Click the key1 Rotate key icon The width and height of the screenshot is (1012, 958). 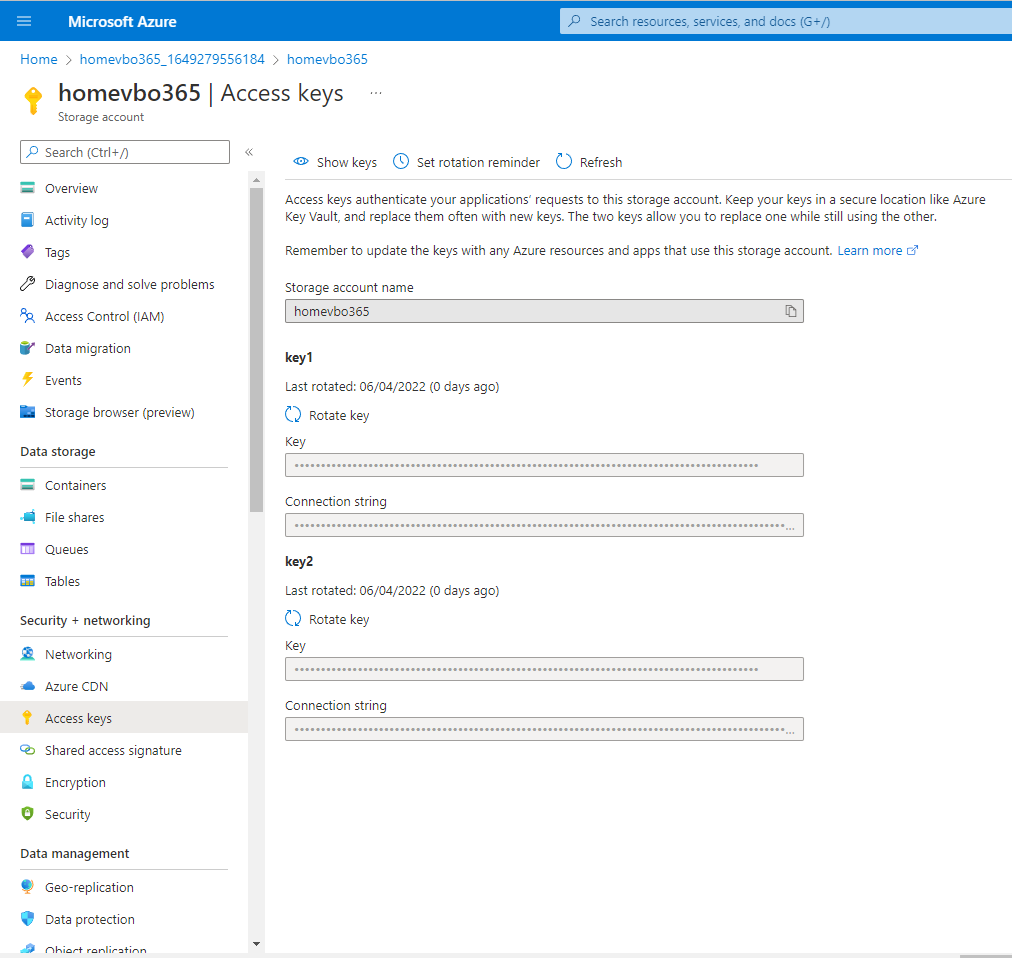point(293,415)
